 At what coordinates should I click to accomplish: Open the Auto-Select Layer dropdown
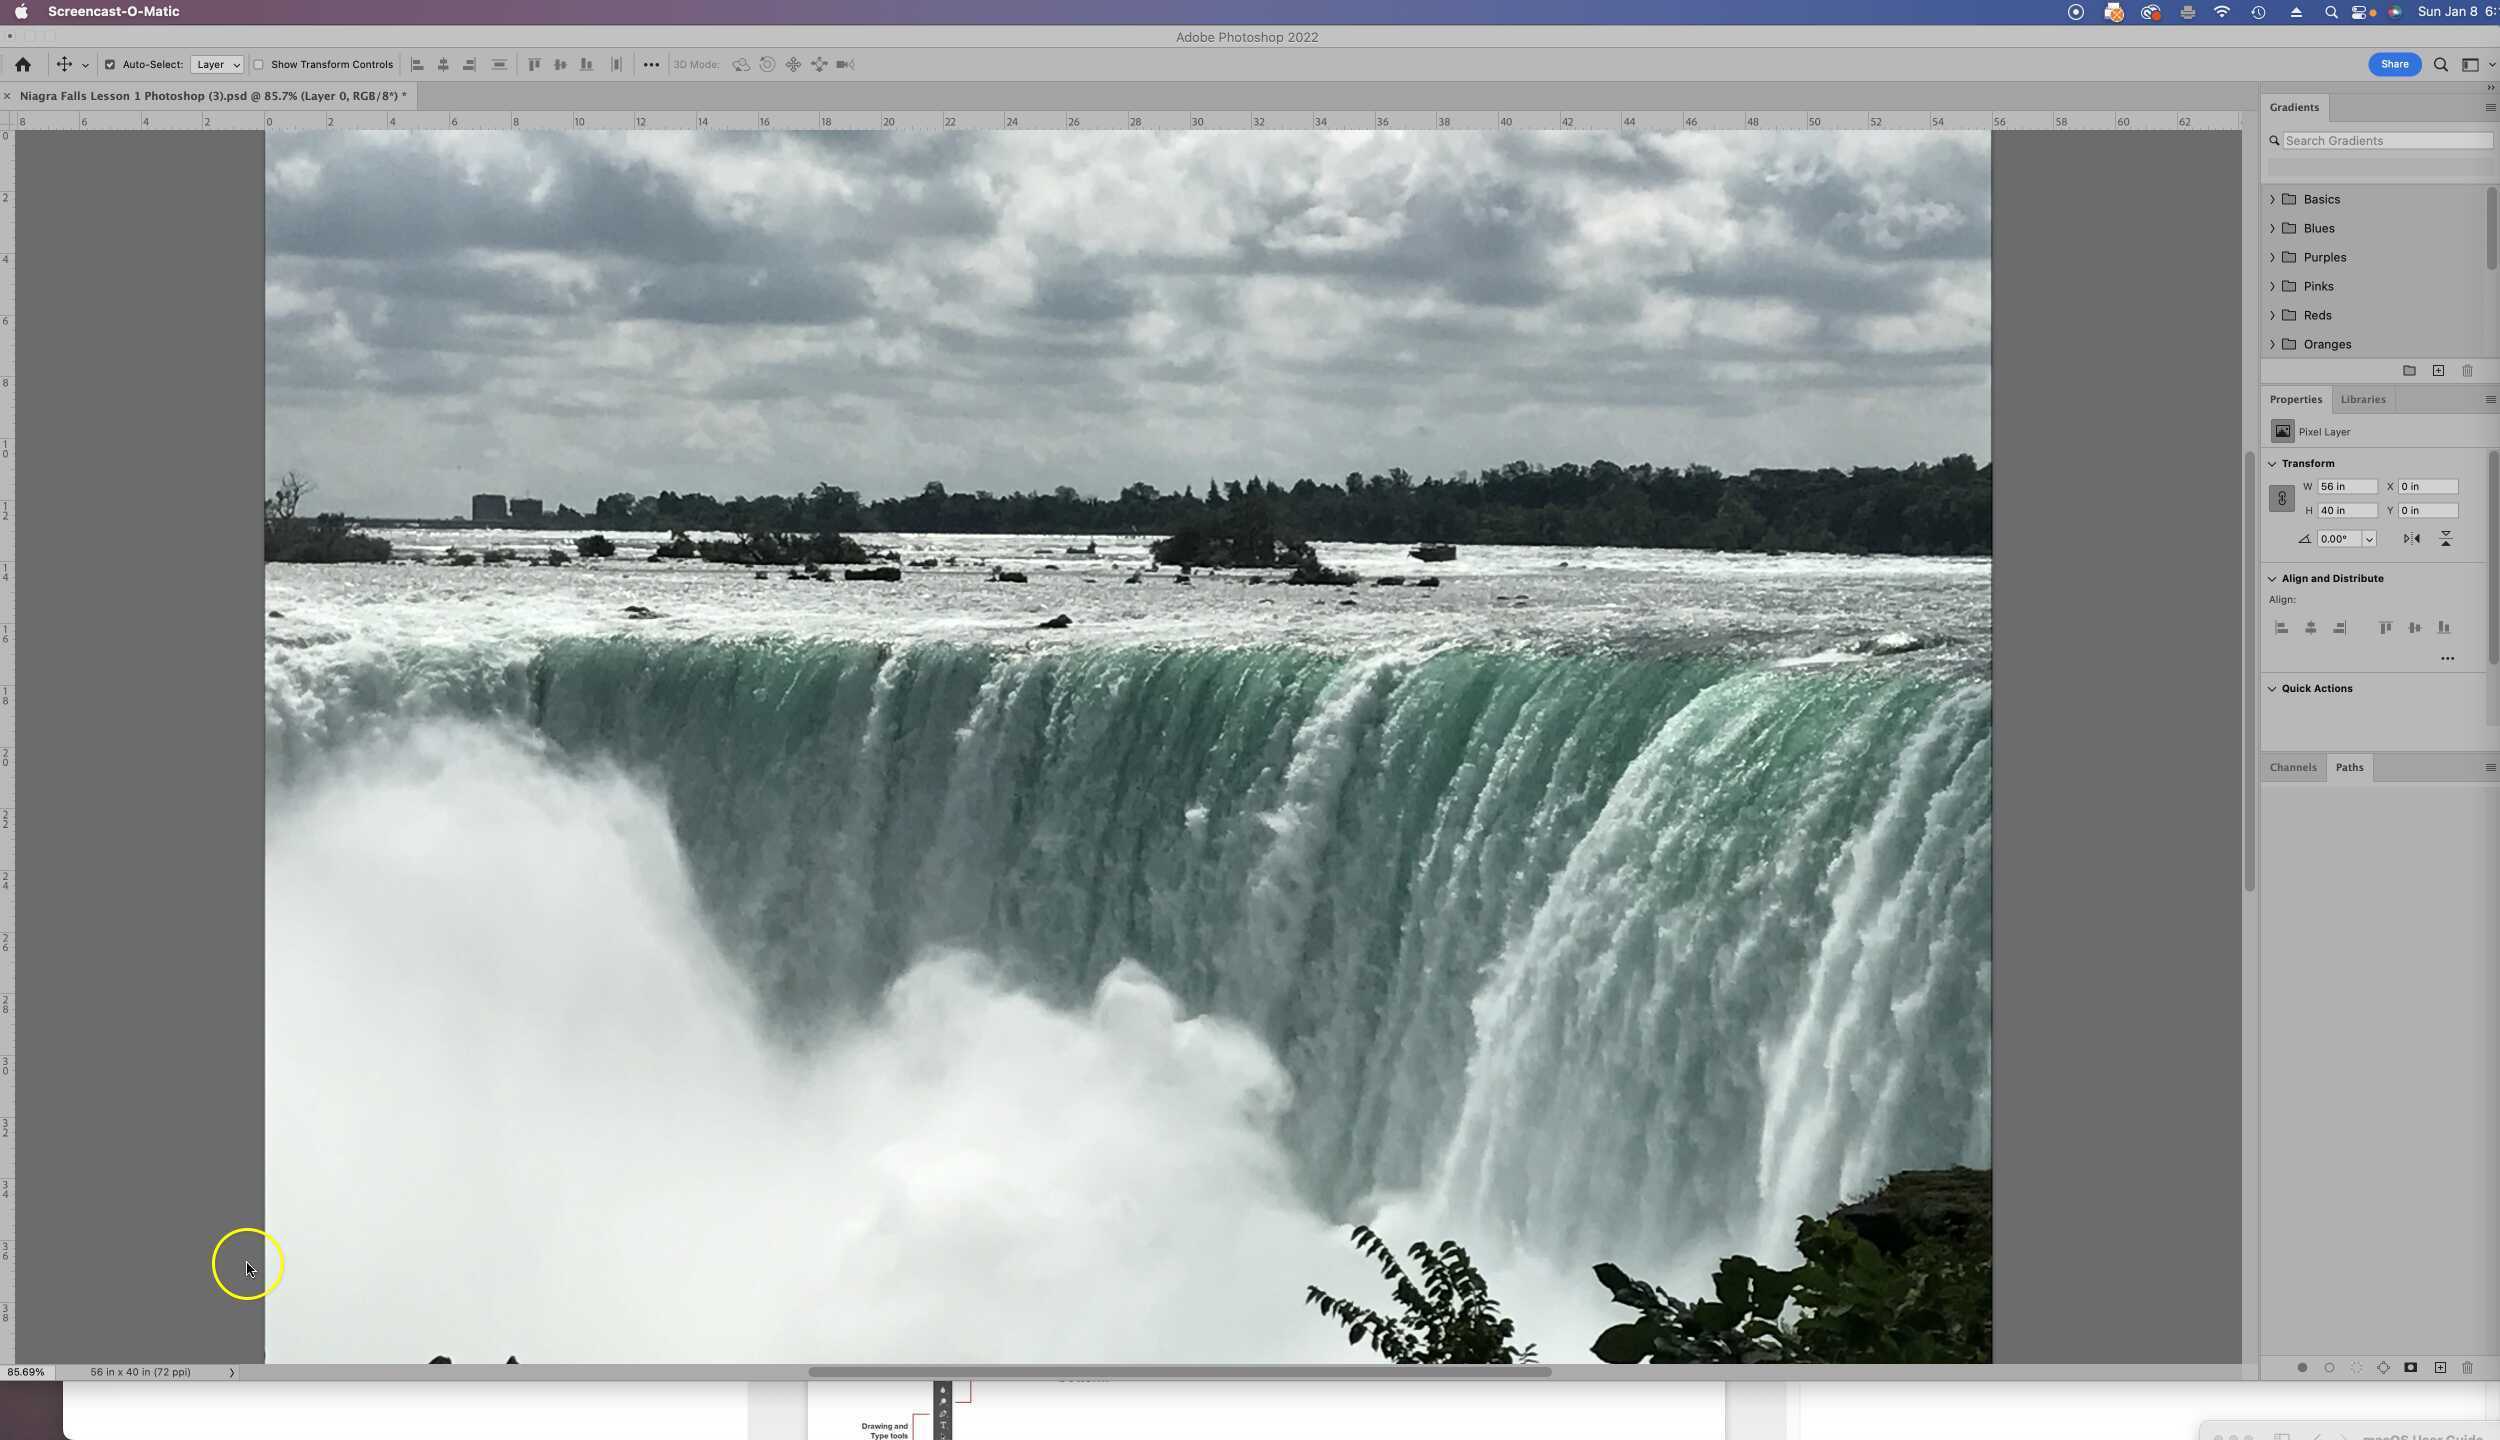(x=217, y=64)
